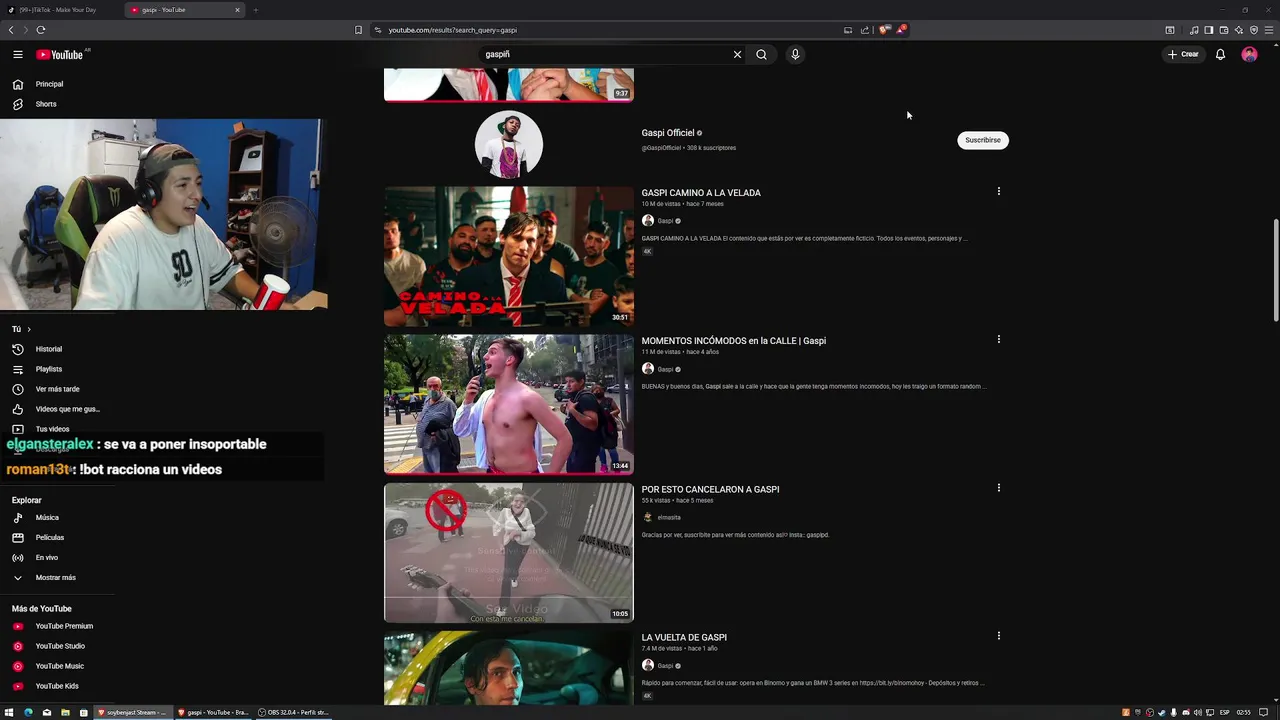Open the music note playlist icon

coord(1194,30)
